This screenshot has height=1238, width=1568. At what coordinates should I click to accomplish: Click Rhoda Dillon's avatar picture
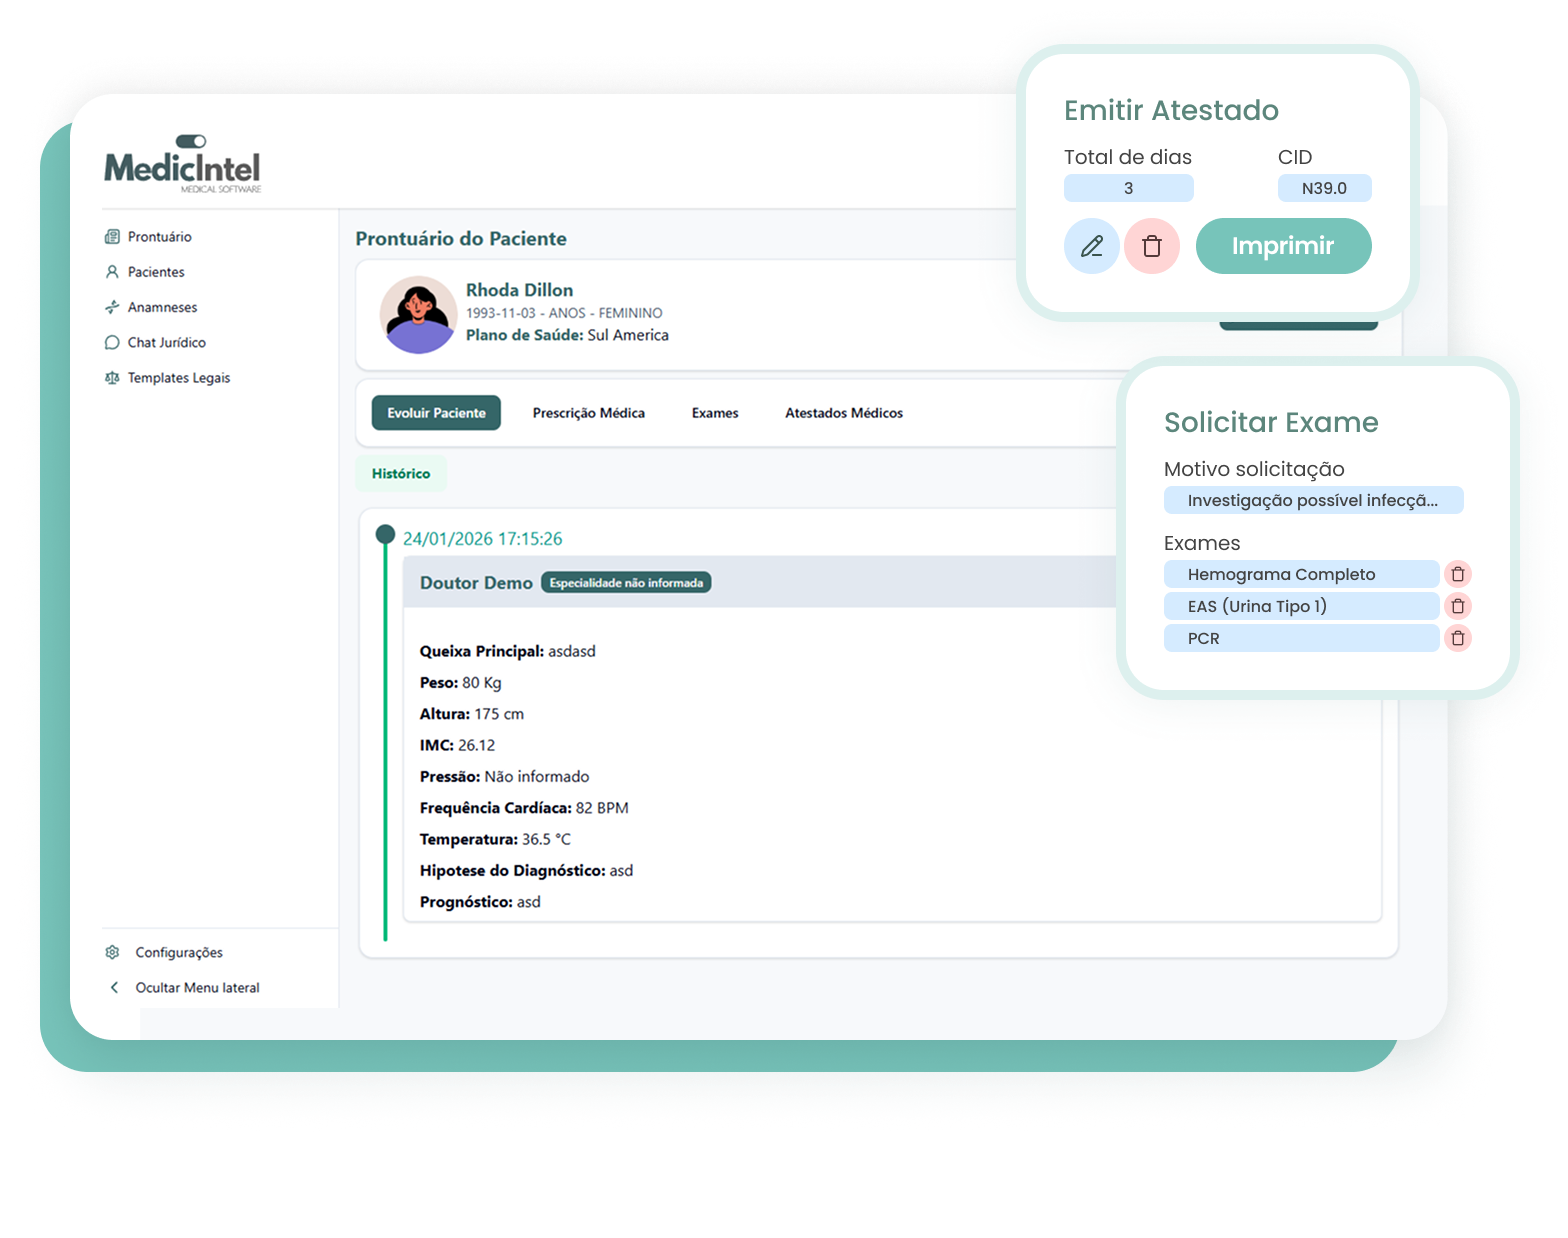pyautogui.click(x=418, y=315)
